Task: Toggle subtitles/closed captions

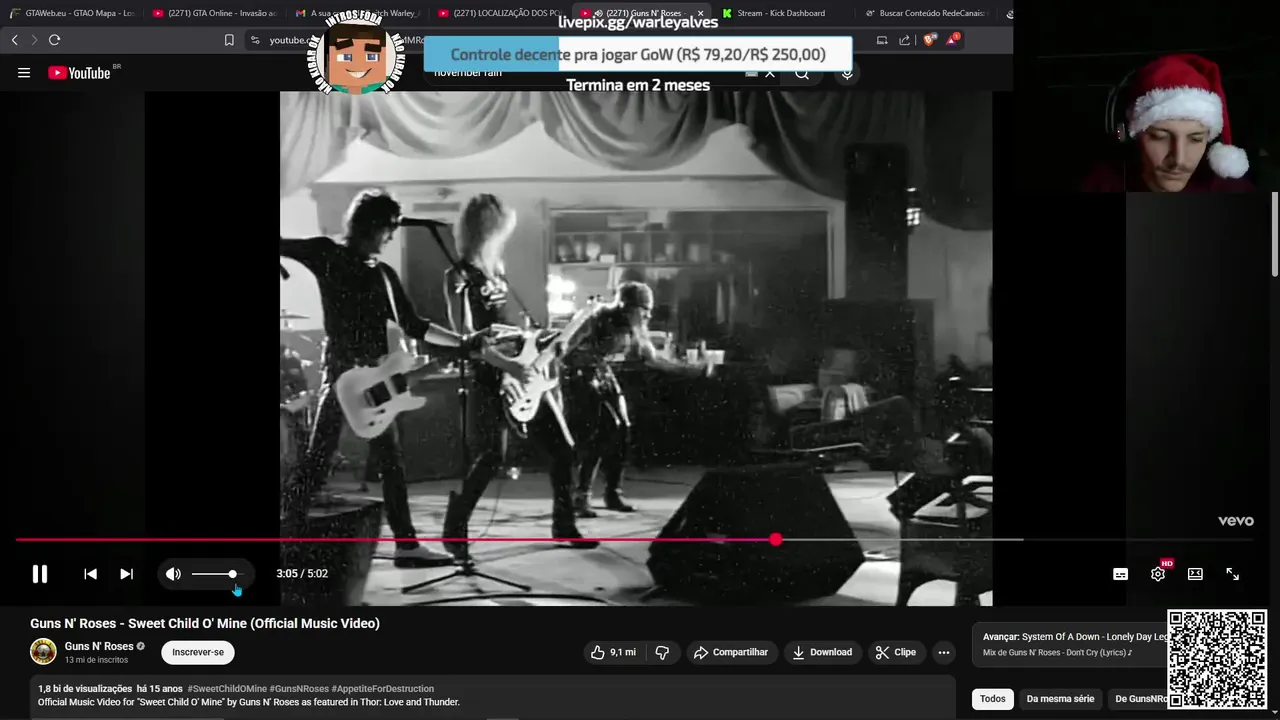Action: coord(1121,574)
